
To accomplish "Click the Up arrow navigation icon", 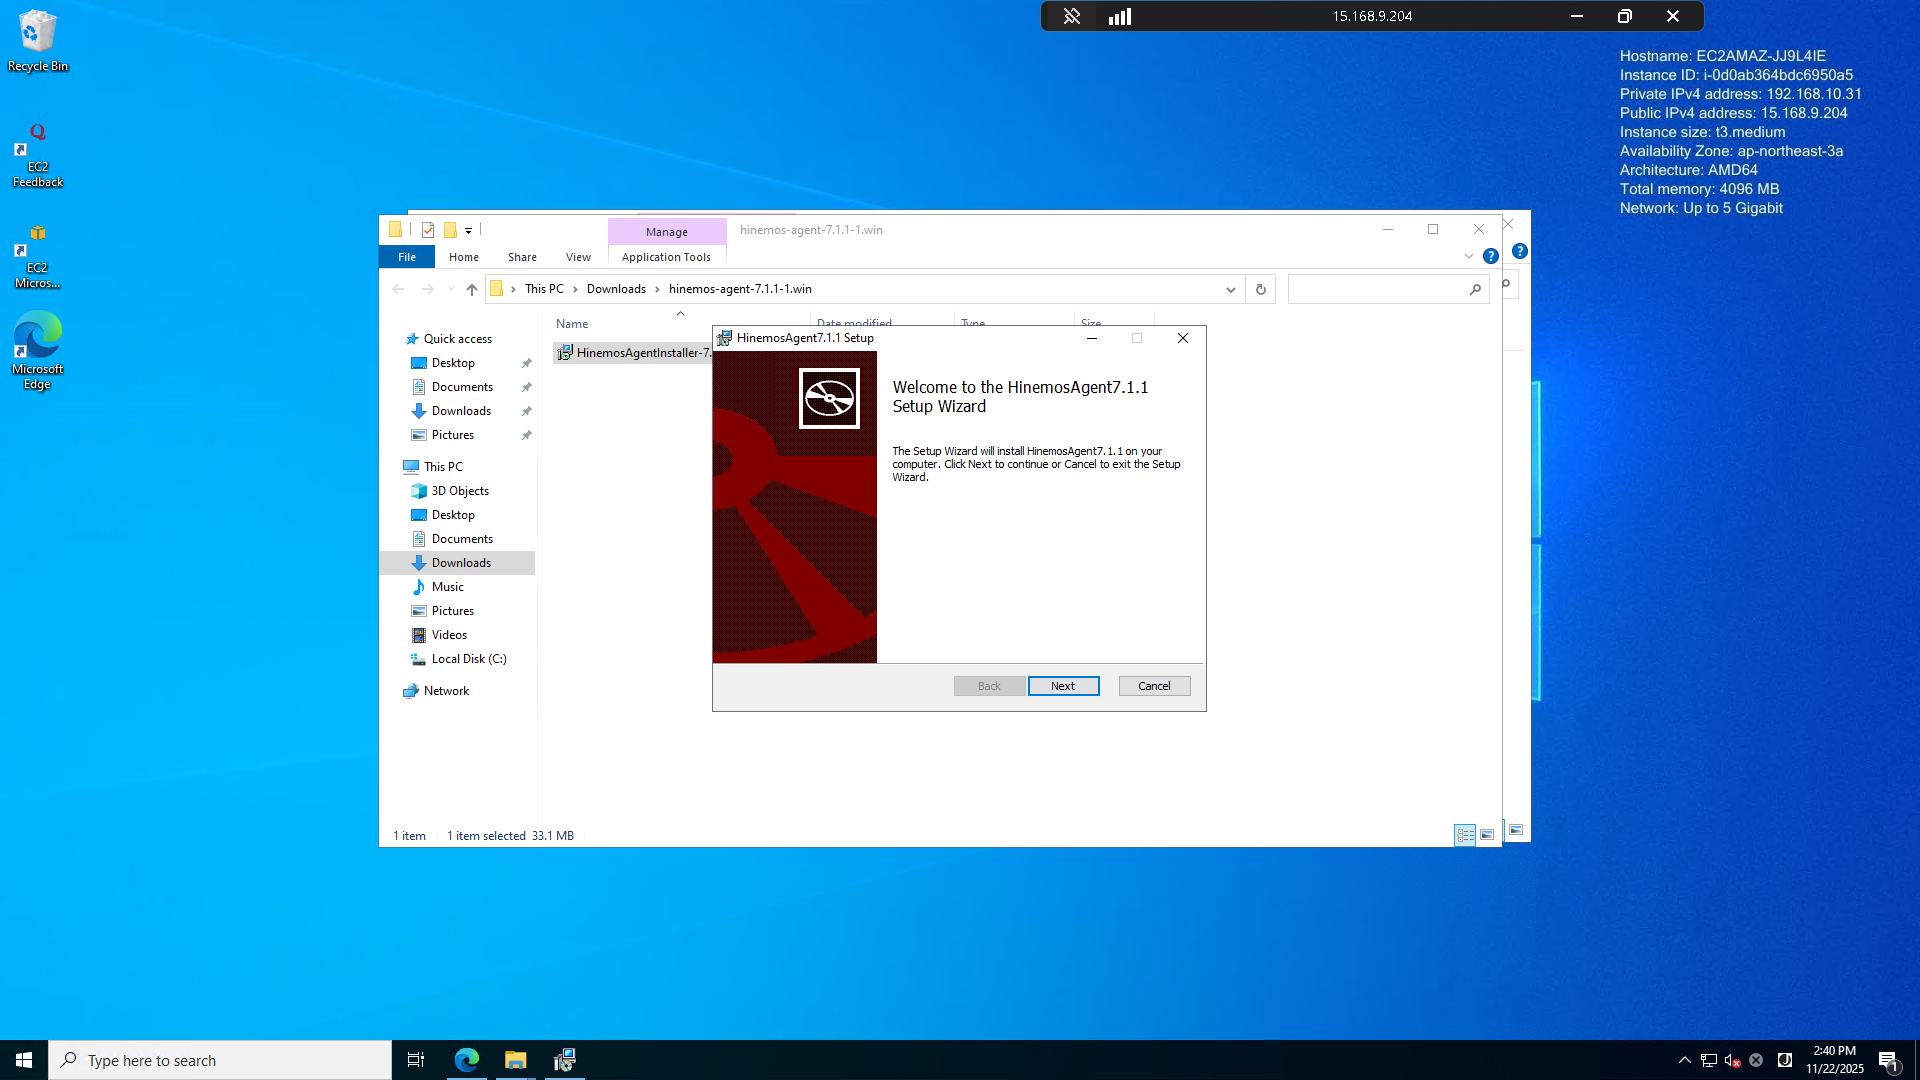I will (472, 289).
